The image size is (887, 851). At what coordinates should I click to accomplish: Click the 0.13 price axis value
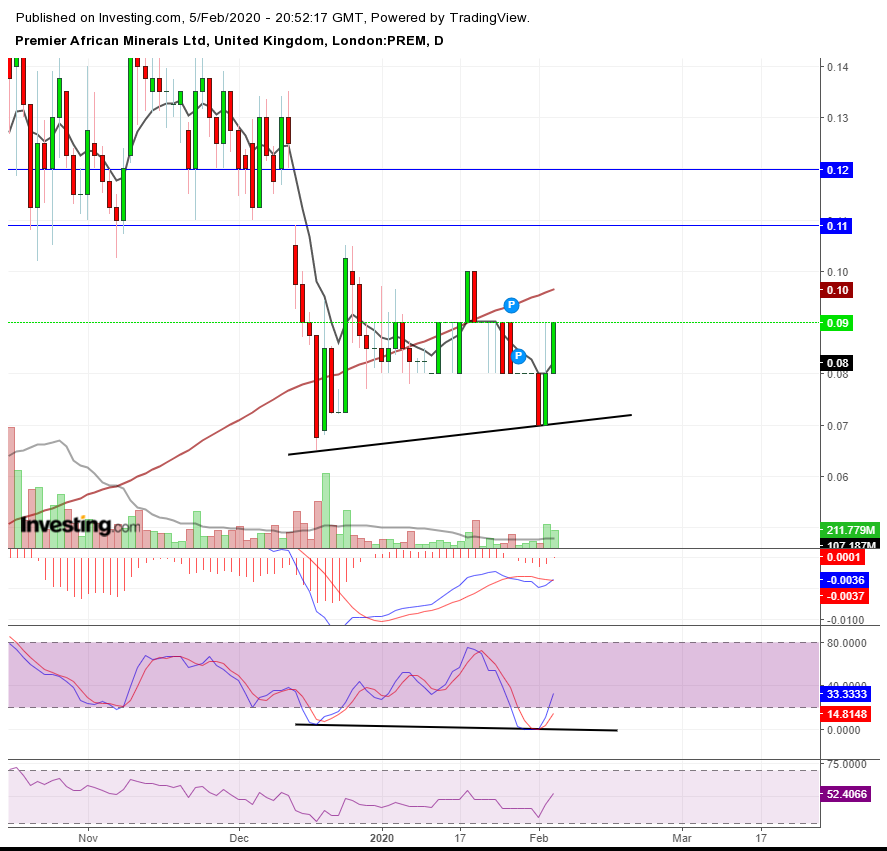pyautogui.click(x=837, y=118)
